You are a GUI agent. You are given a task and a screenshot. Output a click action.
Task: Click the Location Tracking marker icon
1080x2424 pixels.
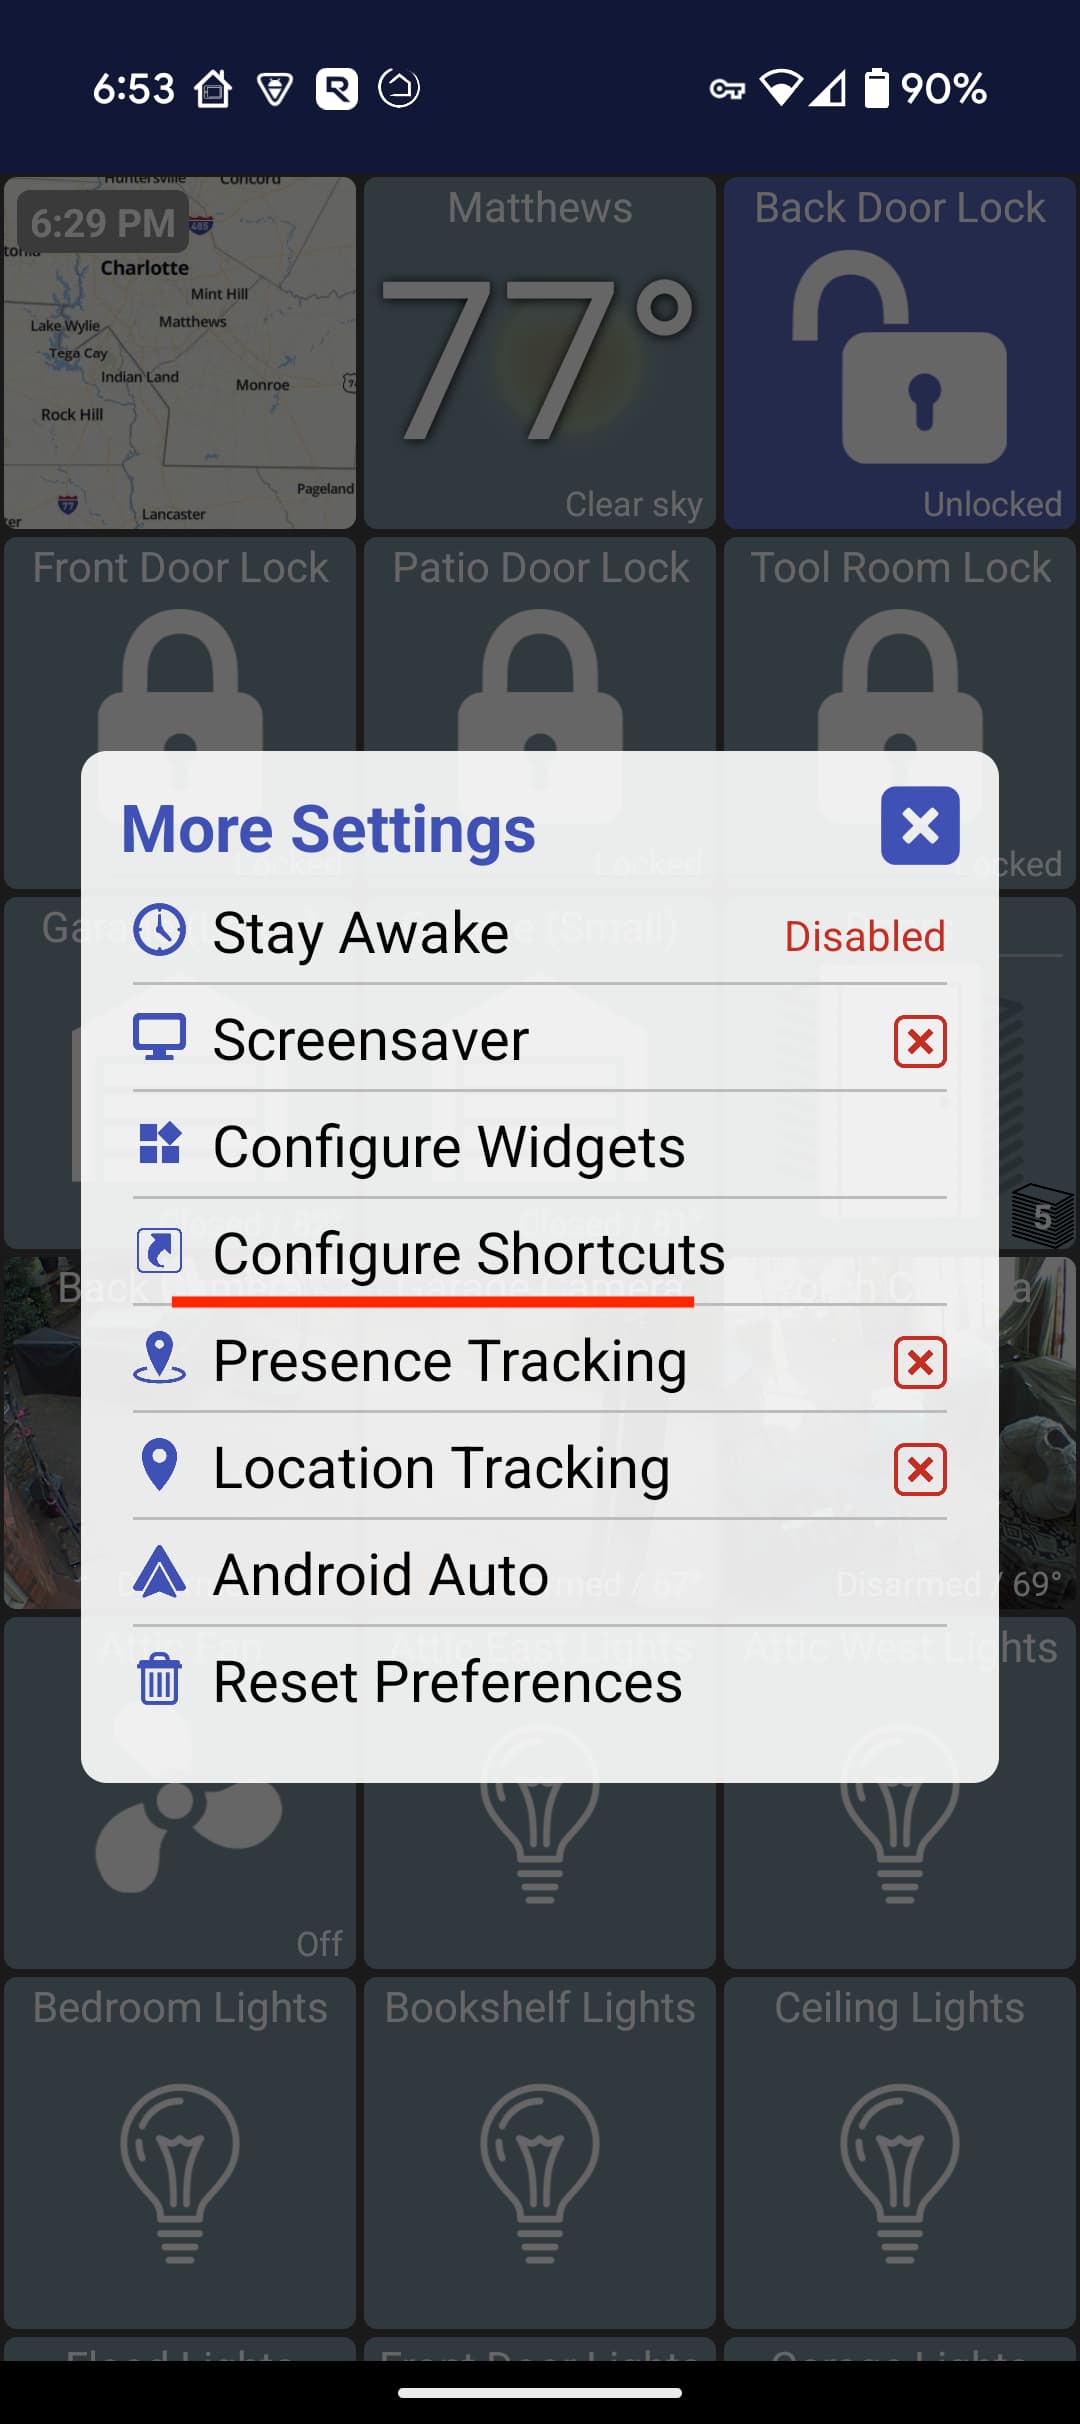tap(160, 1465)
